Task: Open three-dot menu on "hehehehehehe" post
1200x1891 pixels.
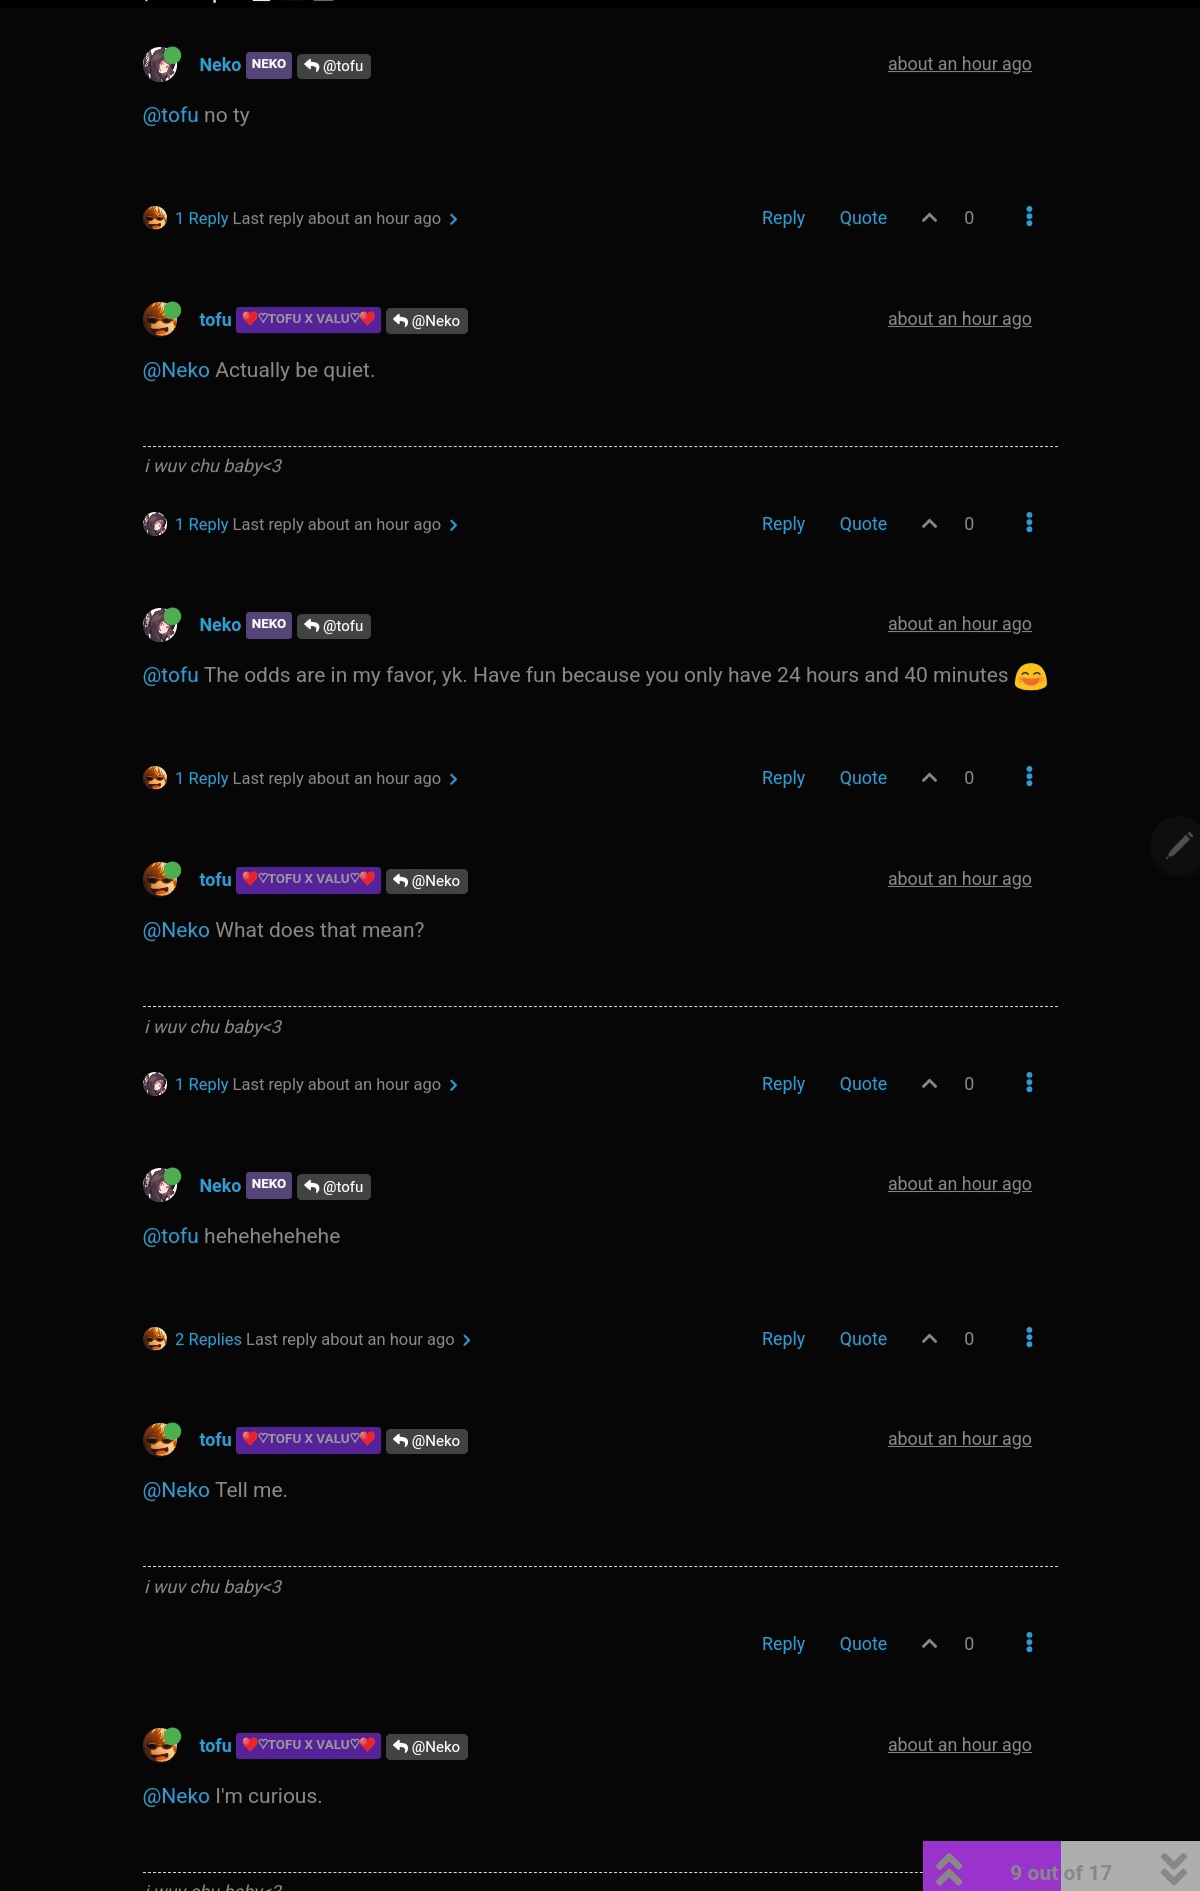Action: tap(1029, 1338)
